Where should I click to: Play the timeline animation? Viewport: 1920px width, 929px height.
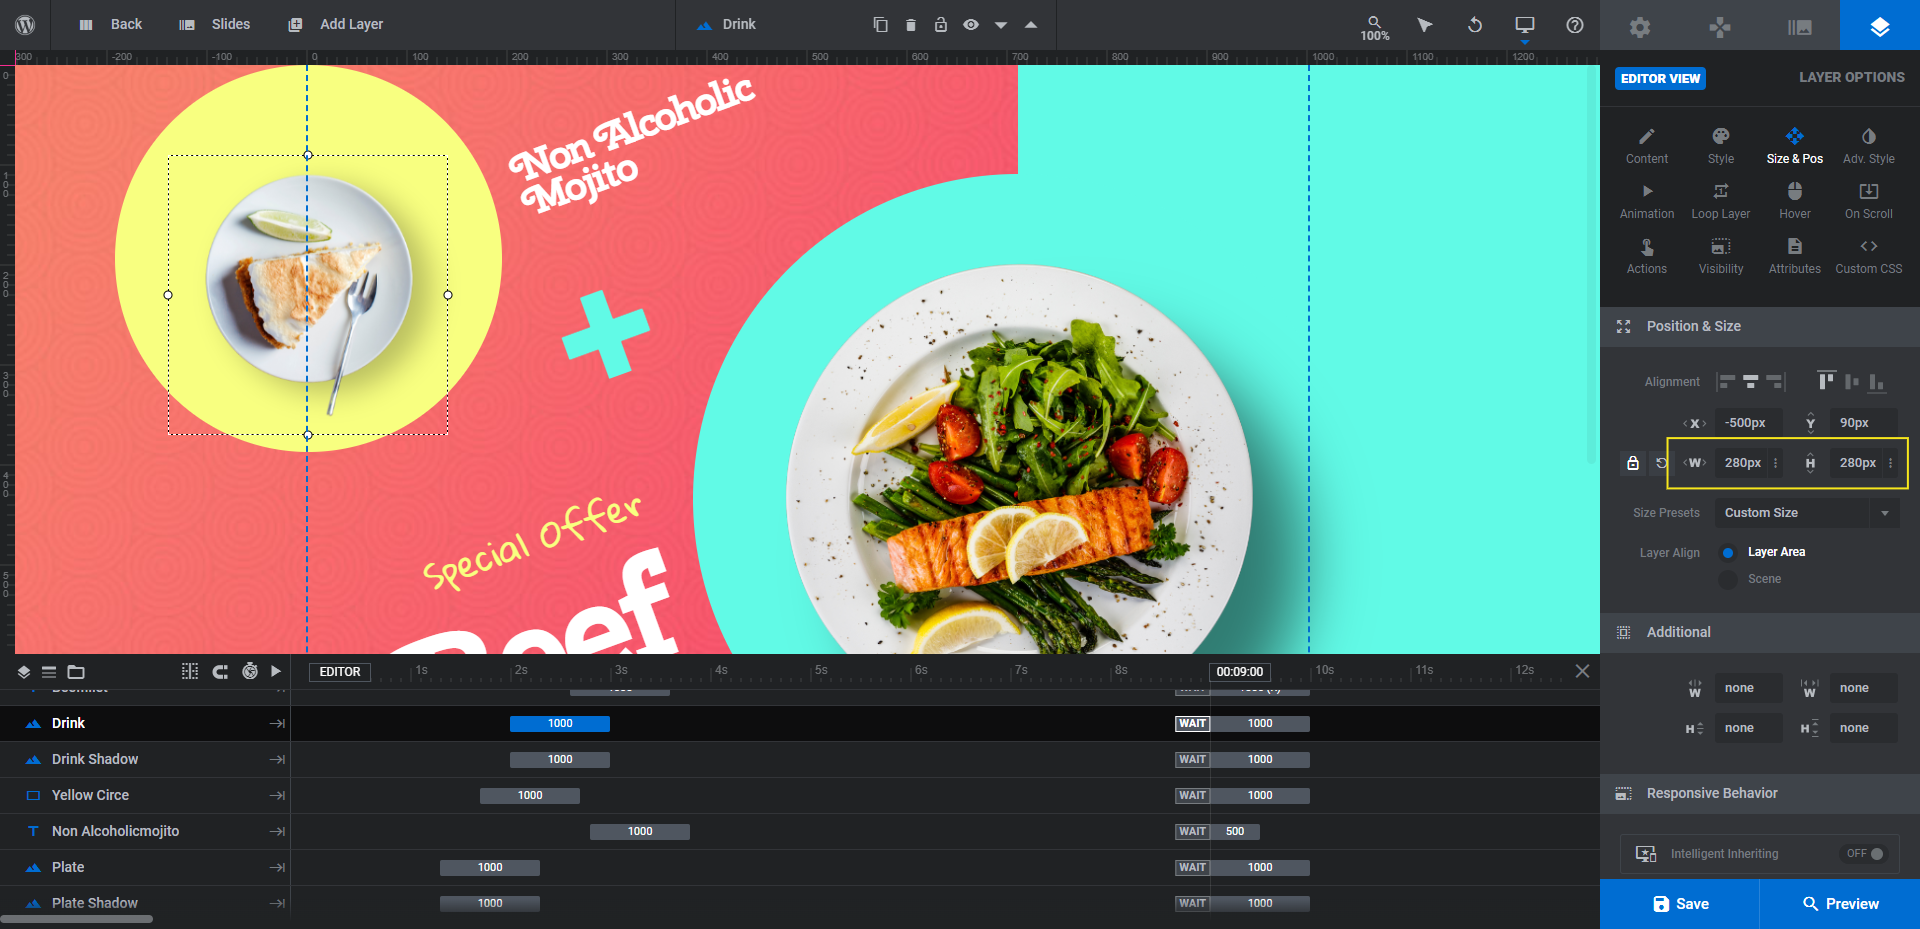click(x=276, y=671)
